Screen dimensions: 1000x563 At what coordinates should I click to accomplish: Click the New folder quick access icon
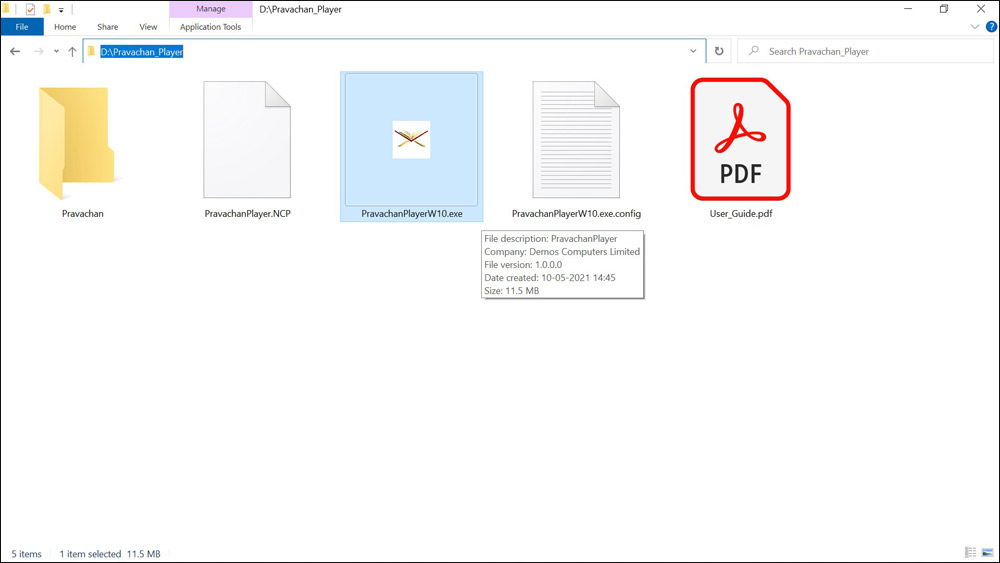click(47, 10)
